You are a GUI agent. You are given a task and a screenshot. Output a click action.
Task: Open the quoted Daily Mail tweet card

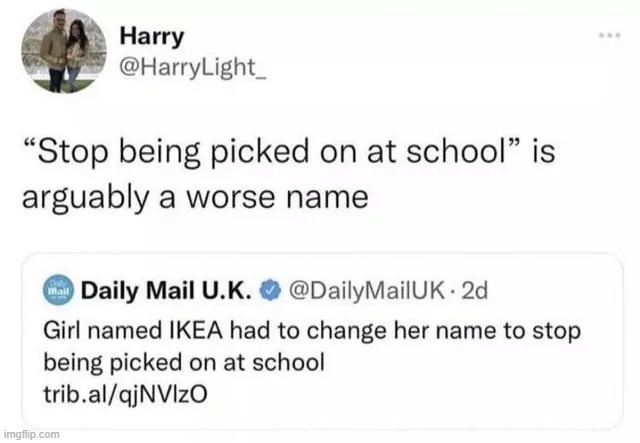322,341
